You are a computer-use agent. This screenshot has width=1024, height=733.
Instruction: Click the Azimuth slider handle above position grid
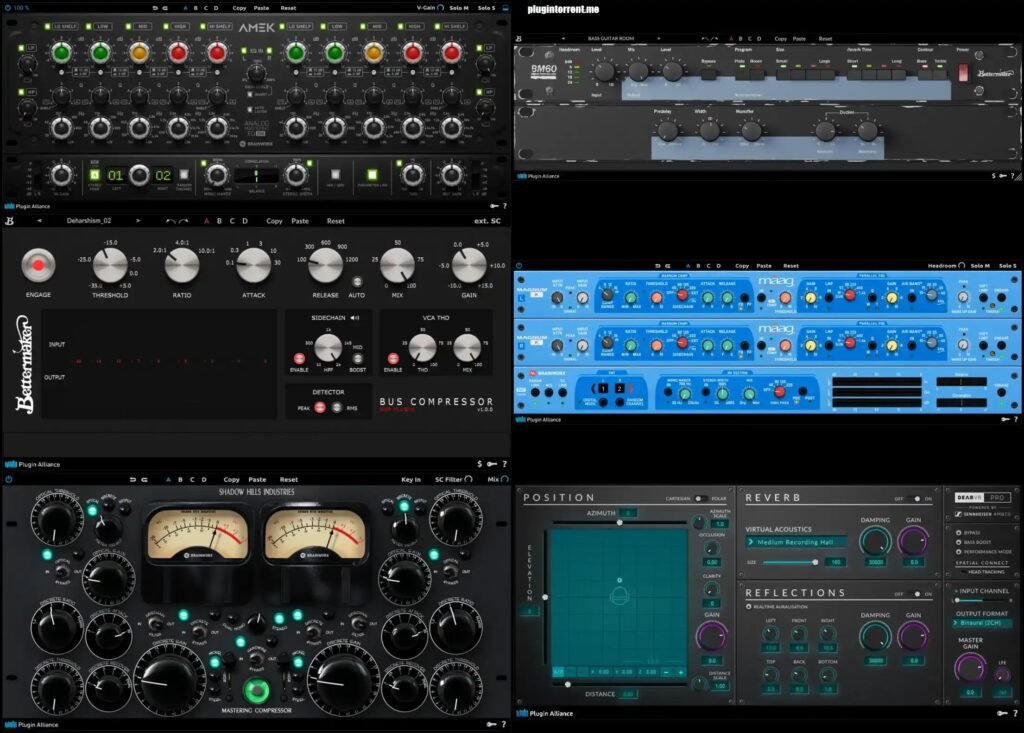pos(619,522)
